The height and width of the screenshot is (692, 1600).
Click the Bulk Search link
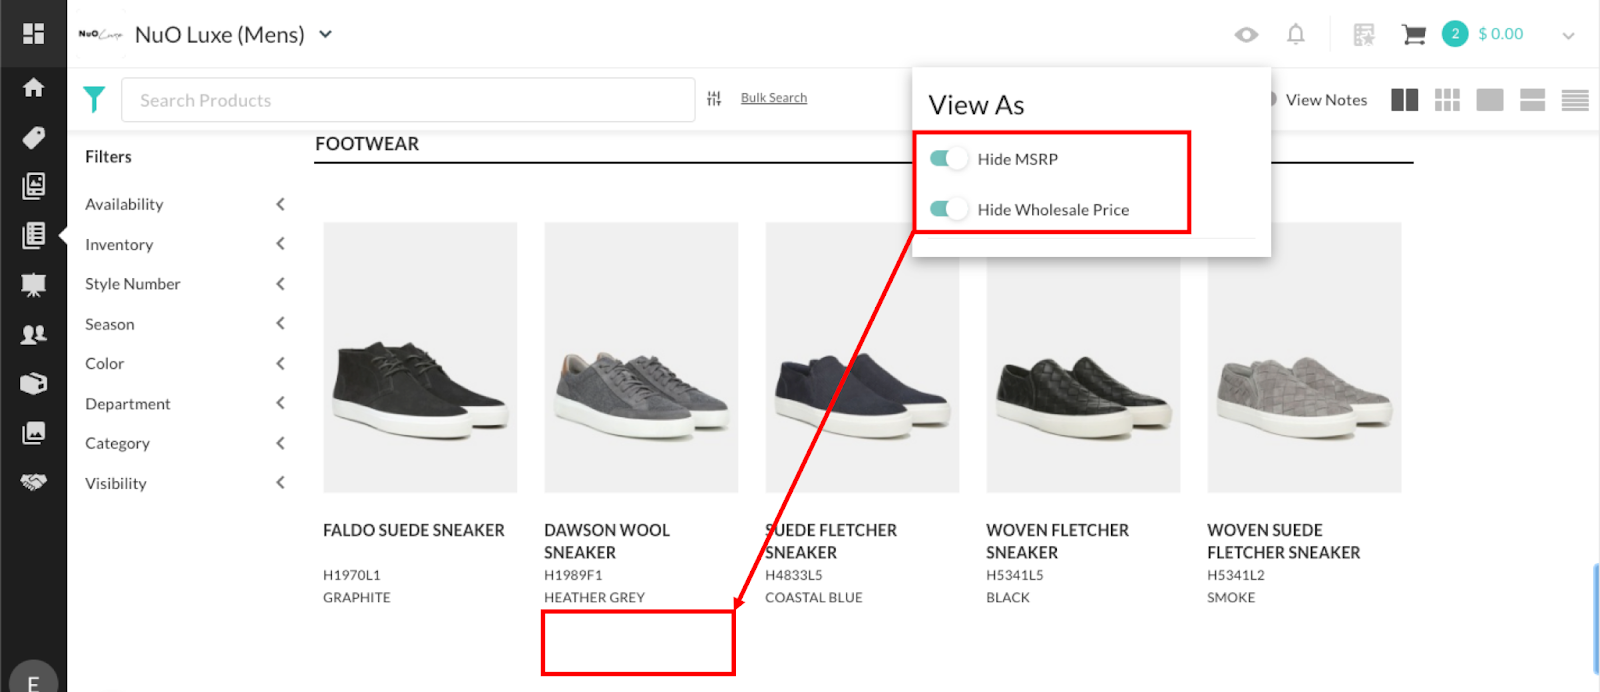pos(773,98)
